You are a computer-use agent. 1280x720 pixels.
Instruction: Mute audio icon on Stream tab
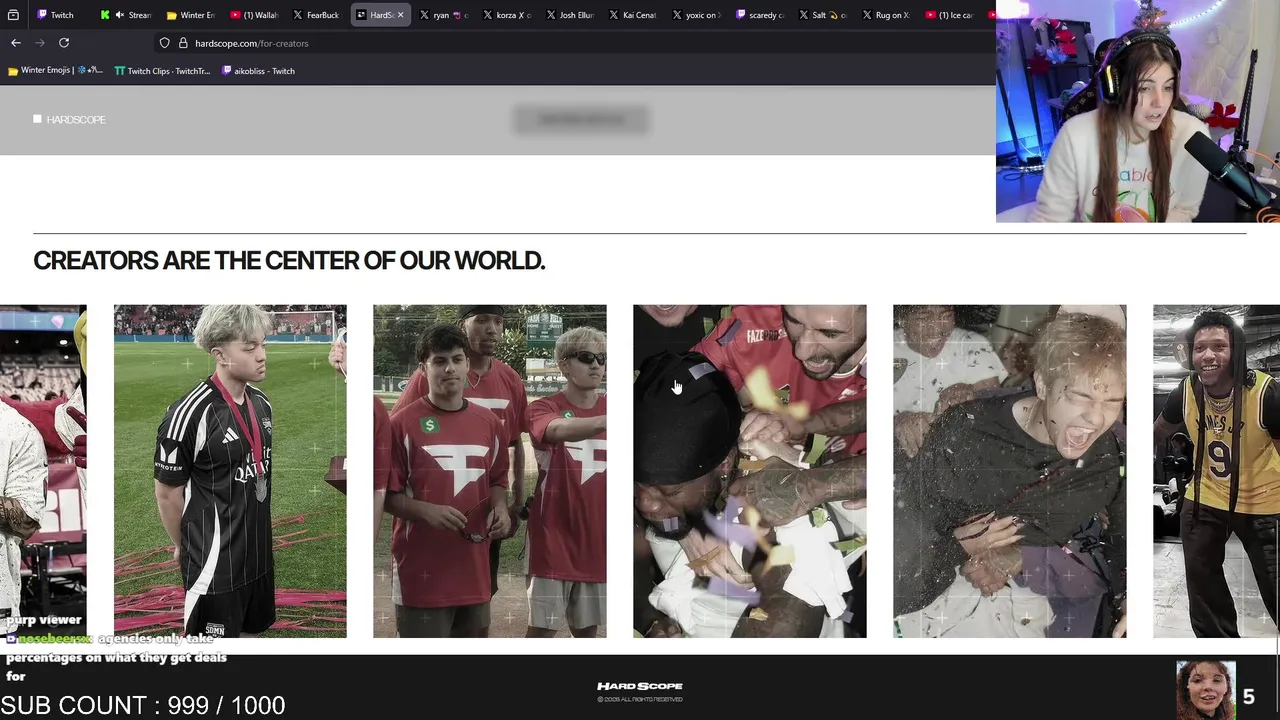click(x=120, y=15)
